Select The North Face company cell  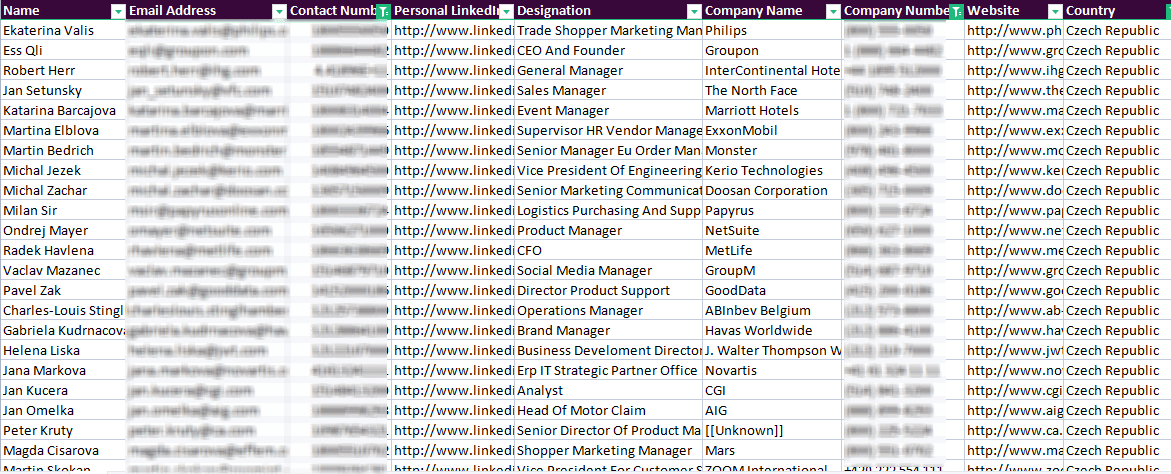tap(772, 90)
